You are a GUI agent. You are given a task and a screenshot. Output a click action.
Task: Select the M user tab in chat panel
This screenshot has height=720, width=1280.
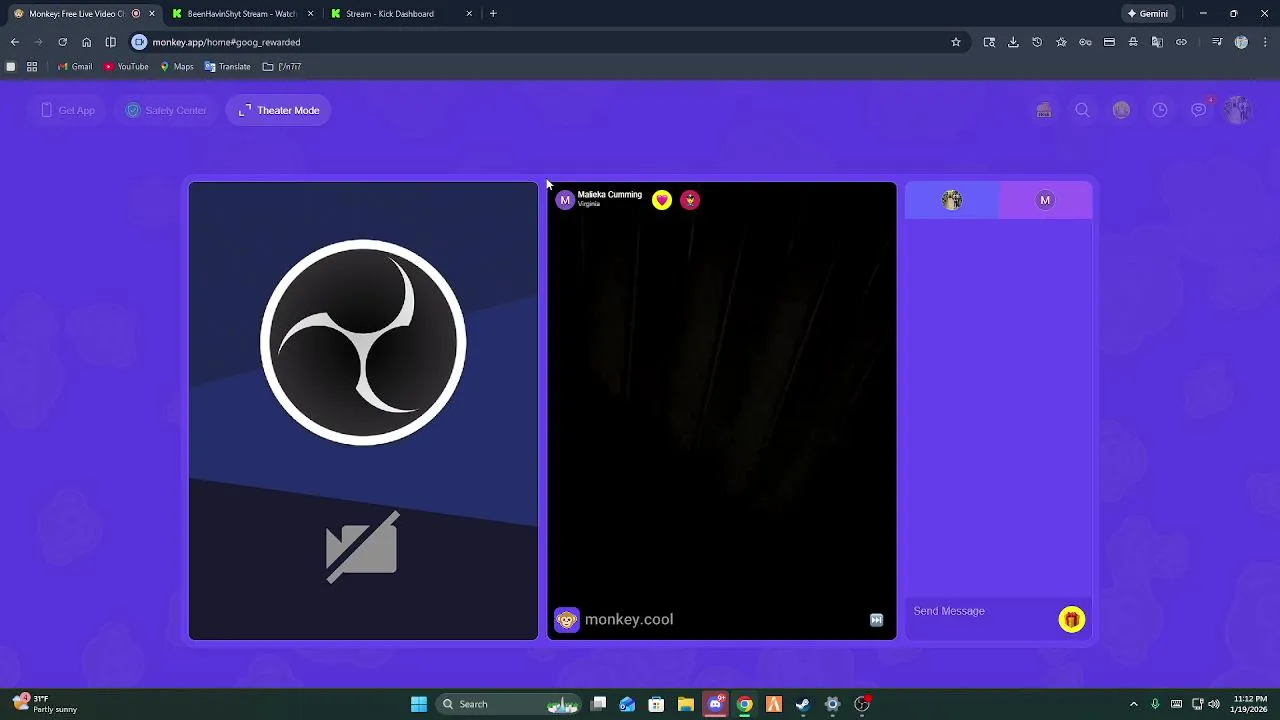(x=1045, y=200)
